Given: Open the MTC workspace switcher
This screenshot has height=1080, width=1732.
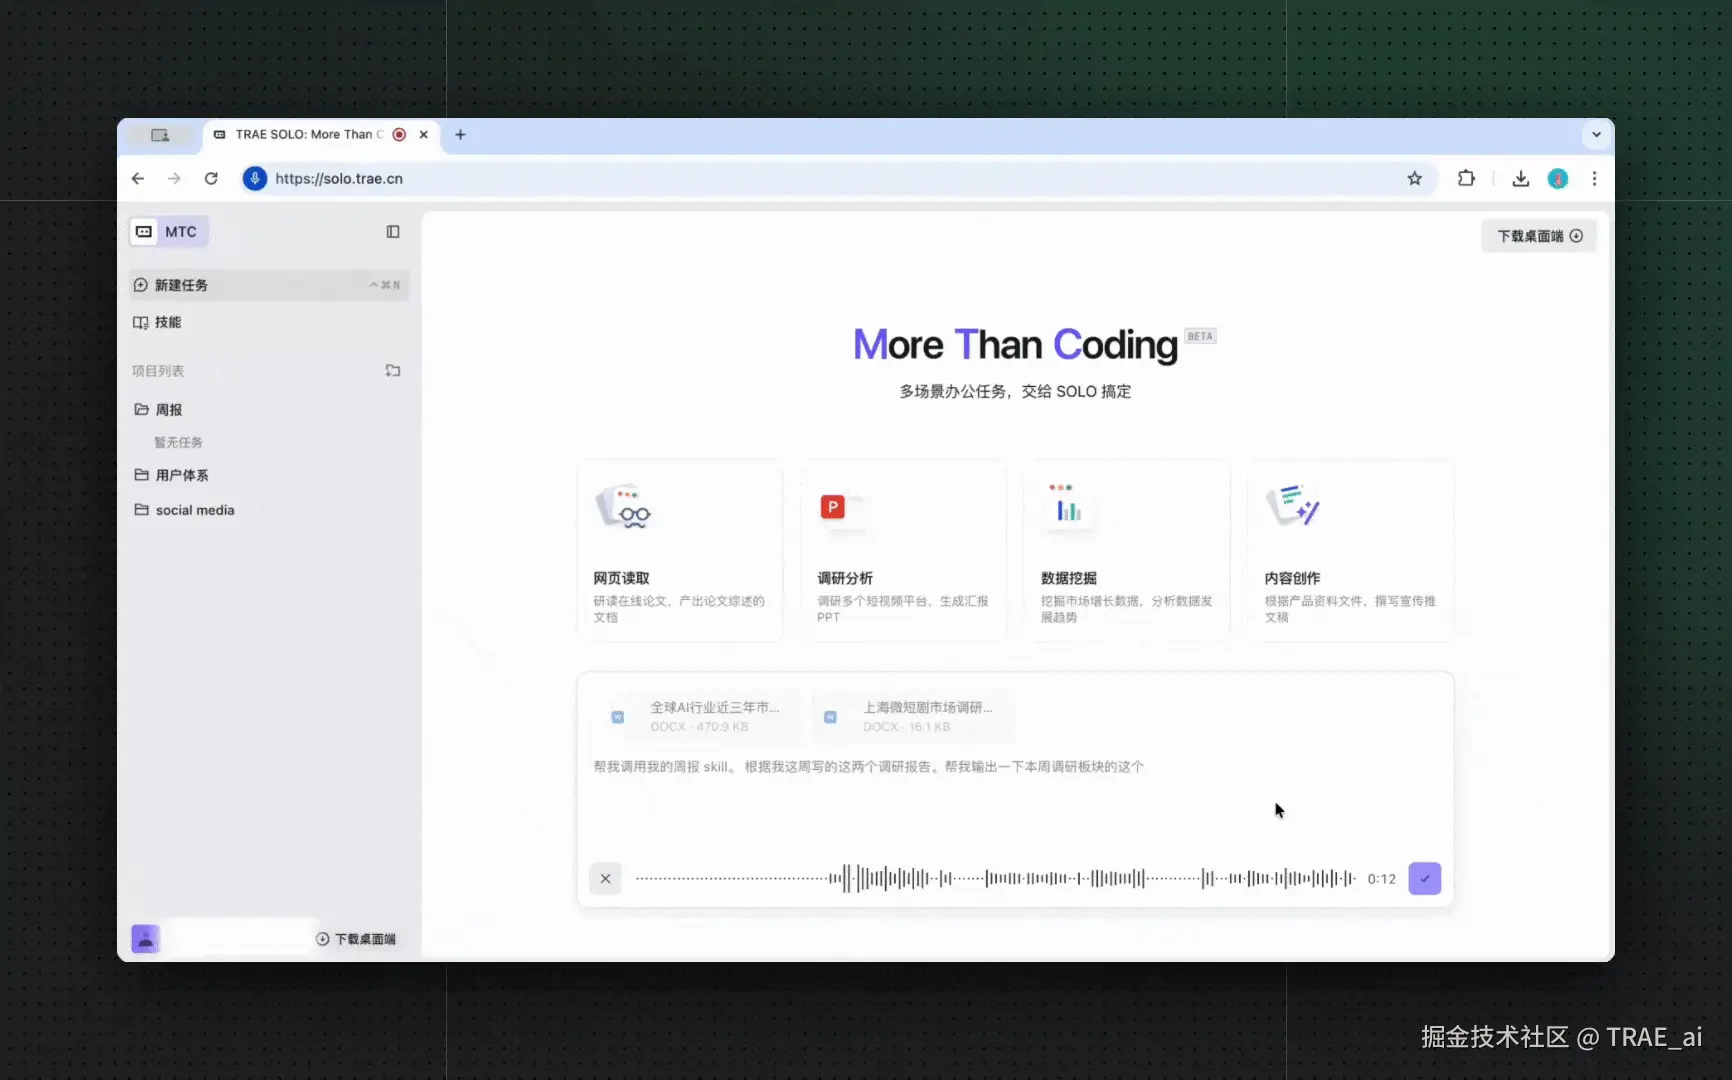Looking at the screenshot, I should pyautogui.click(x=168, y=232).
